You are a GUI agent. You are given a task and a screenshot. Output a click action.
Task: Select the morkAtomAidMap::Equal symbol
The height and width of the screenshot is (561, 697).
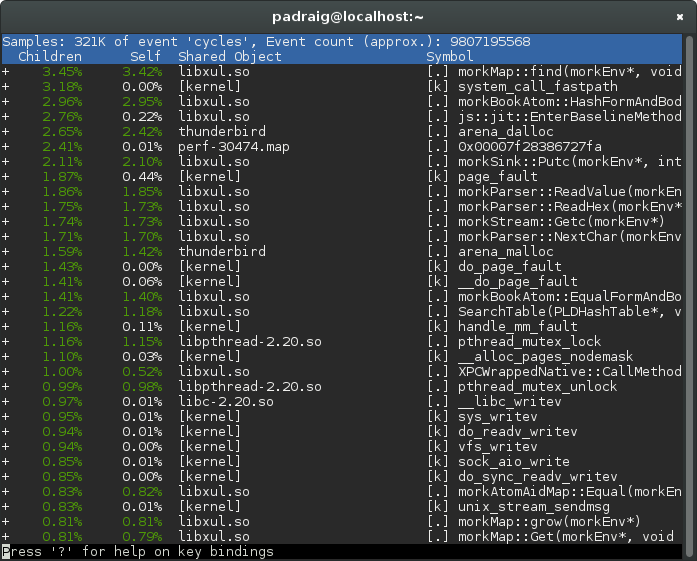pyautogui.click(x=570, y=492)
